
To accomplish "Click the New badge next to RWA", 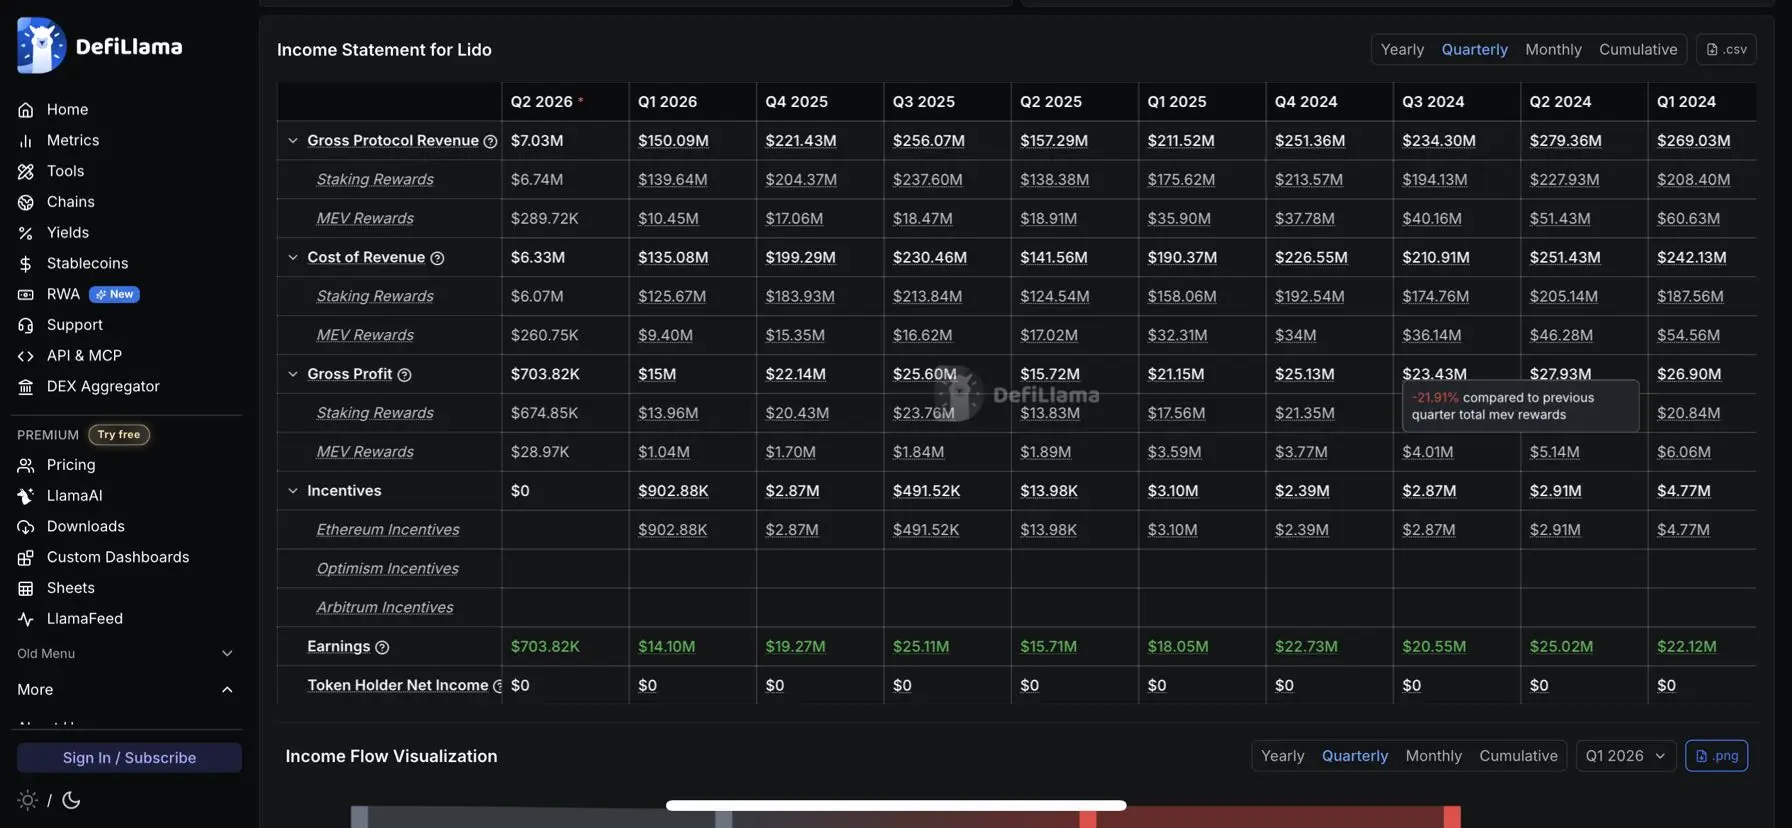I will tap(114, 295).
